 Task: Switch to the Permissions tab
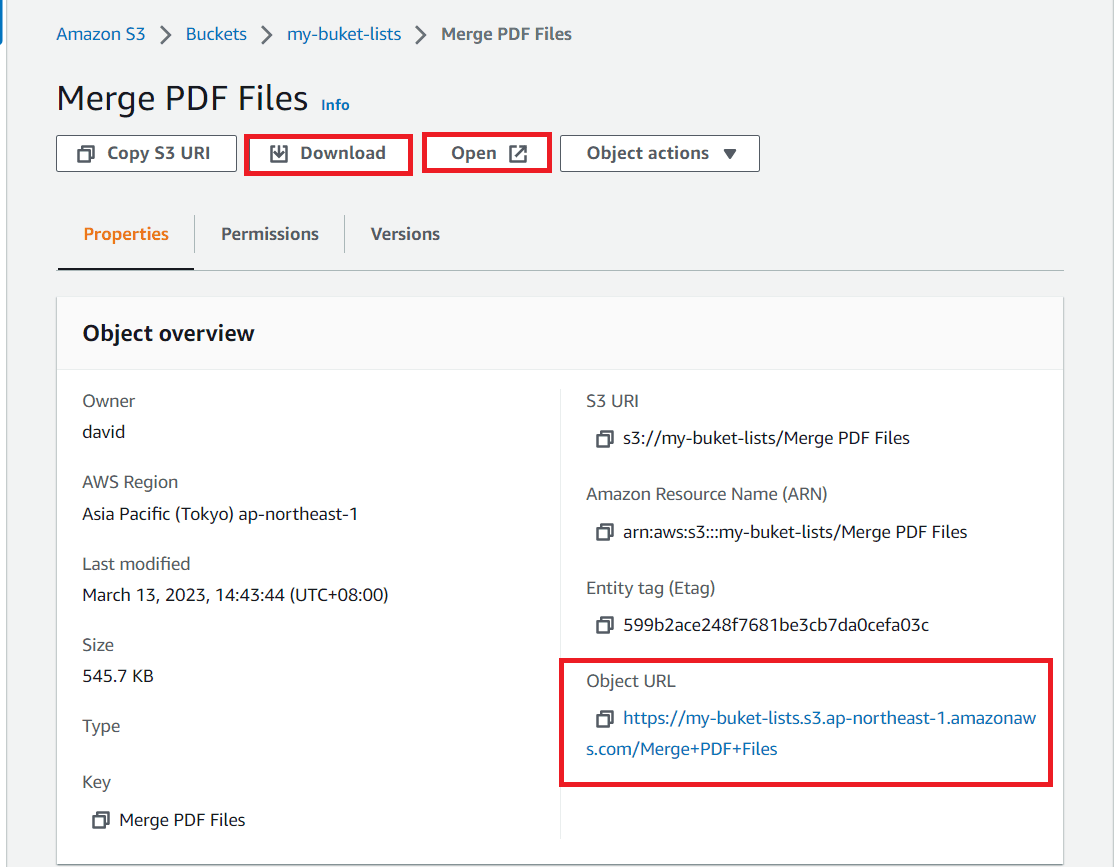point(269,234)
